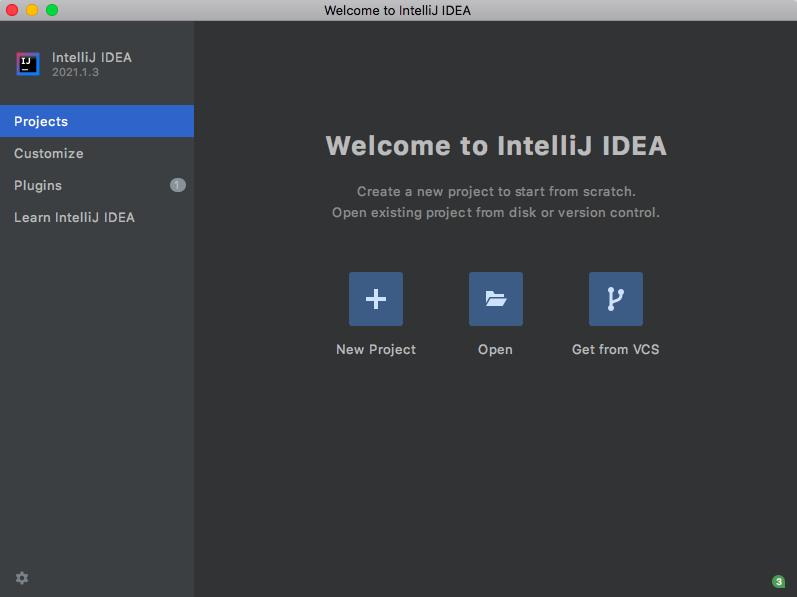797x597 pixels.
Task: Click the New Project label
Action: (376, 350)
